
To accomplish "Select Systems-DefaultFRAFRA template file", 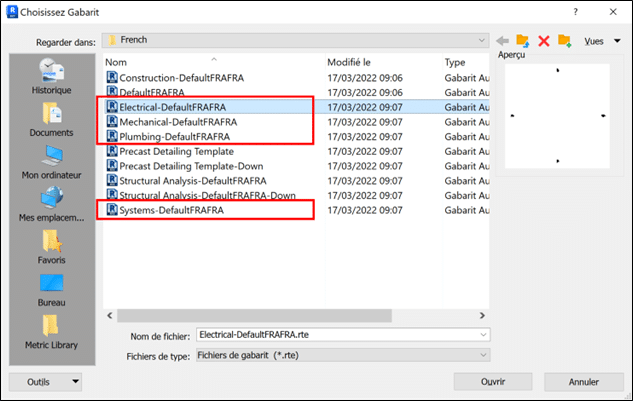I will [171, 211].
